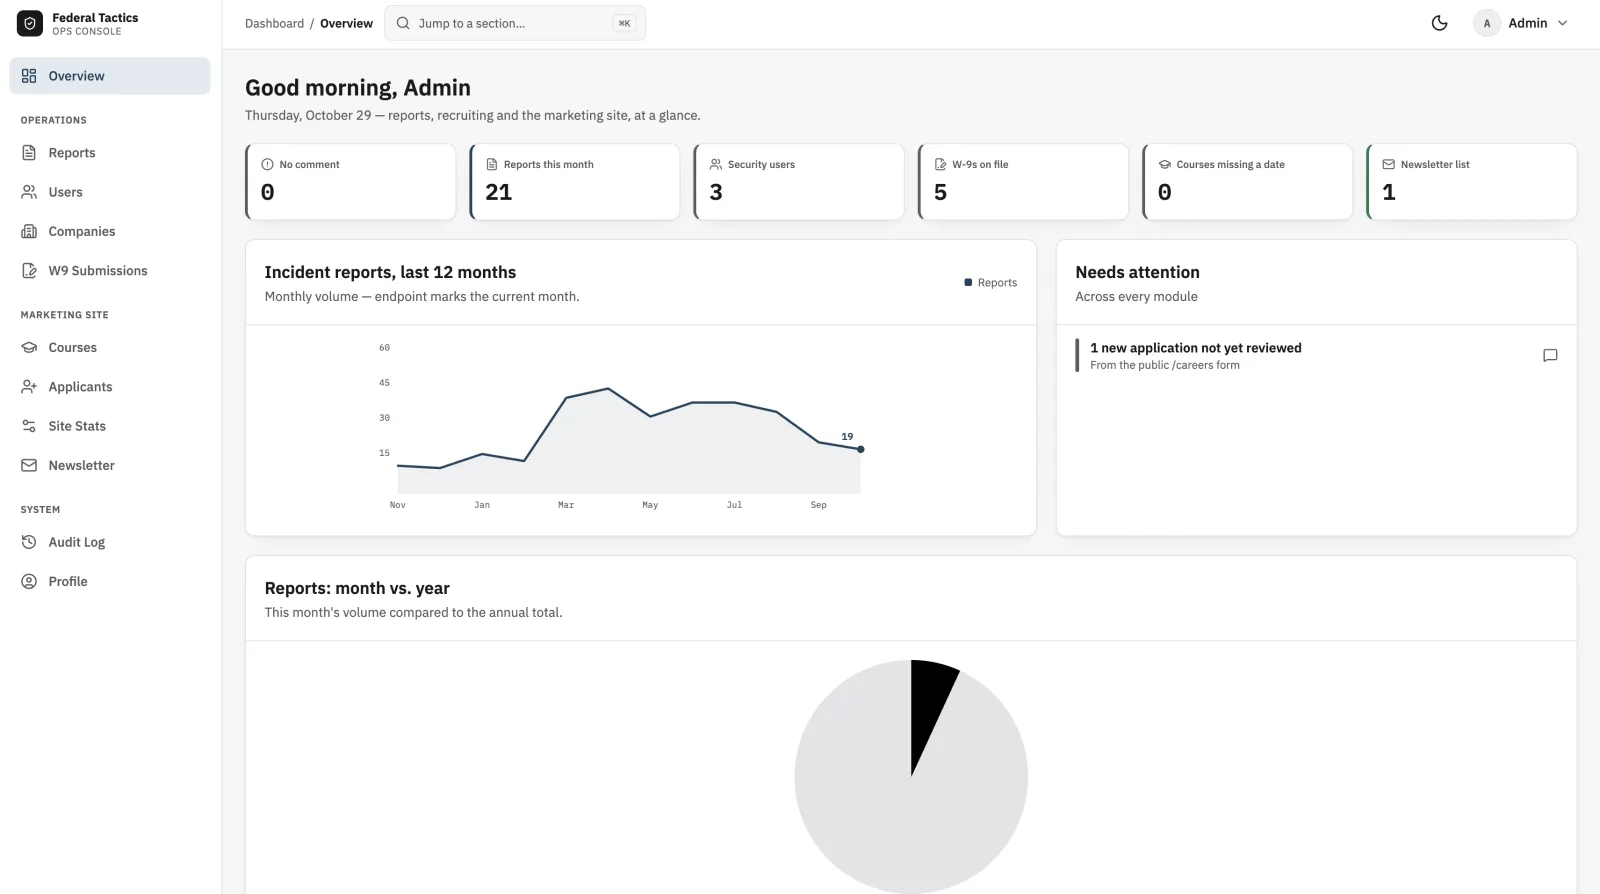Screen dimensions: 1600x894
Task: Click the Applicants person-plus icon
Action: coord(29,386)
